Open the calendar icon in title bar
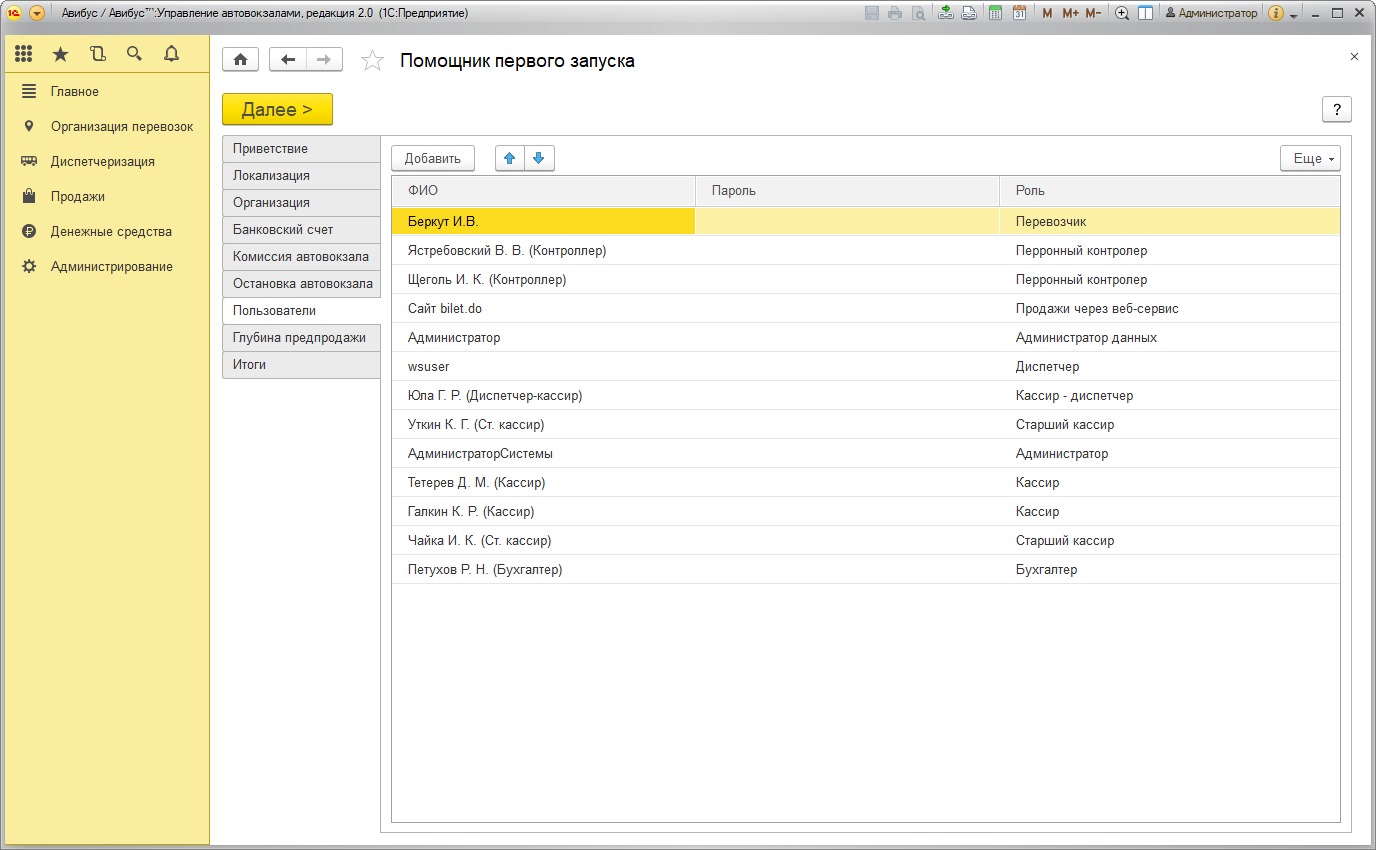Viewport: 1376px width, 850px height. pos(1019,13)
